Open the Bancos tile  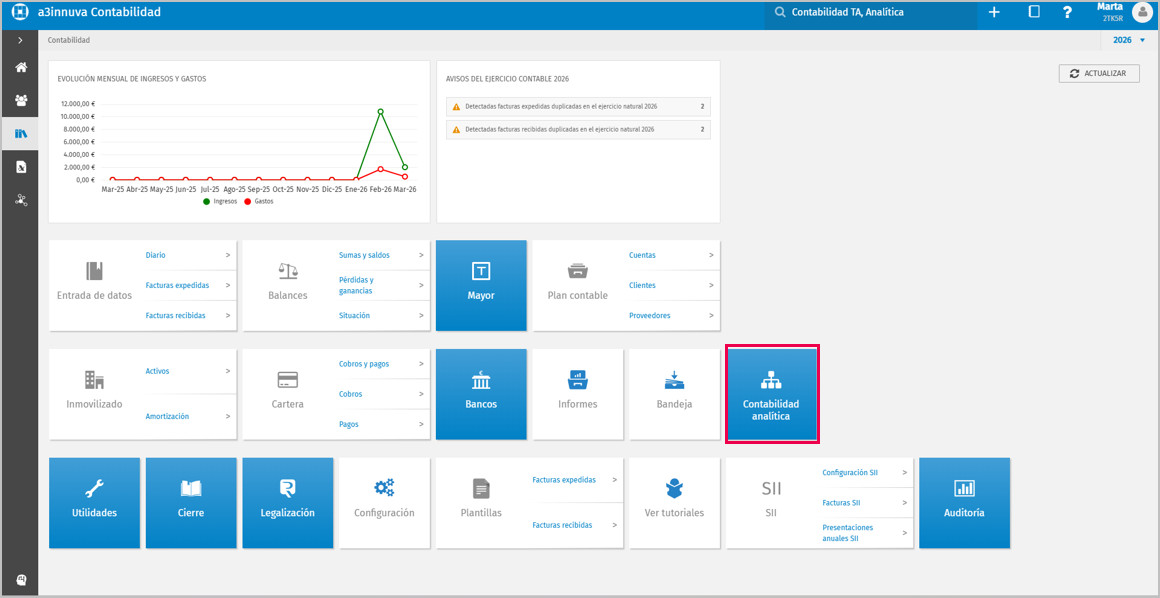click(x=482, y=394)
